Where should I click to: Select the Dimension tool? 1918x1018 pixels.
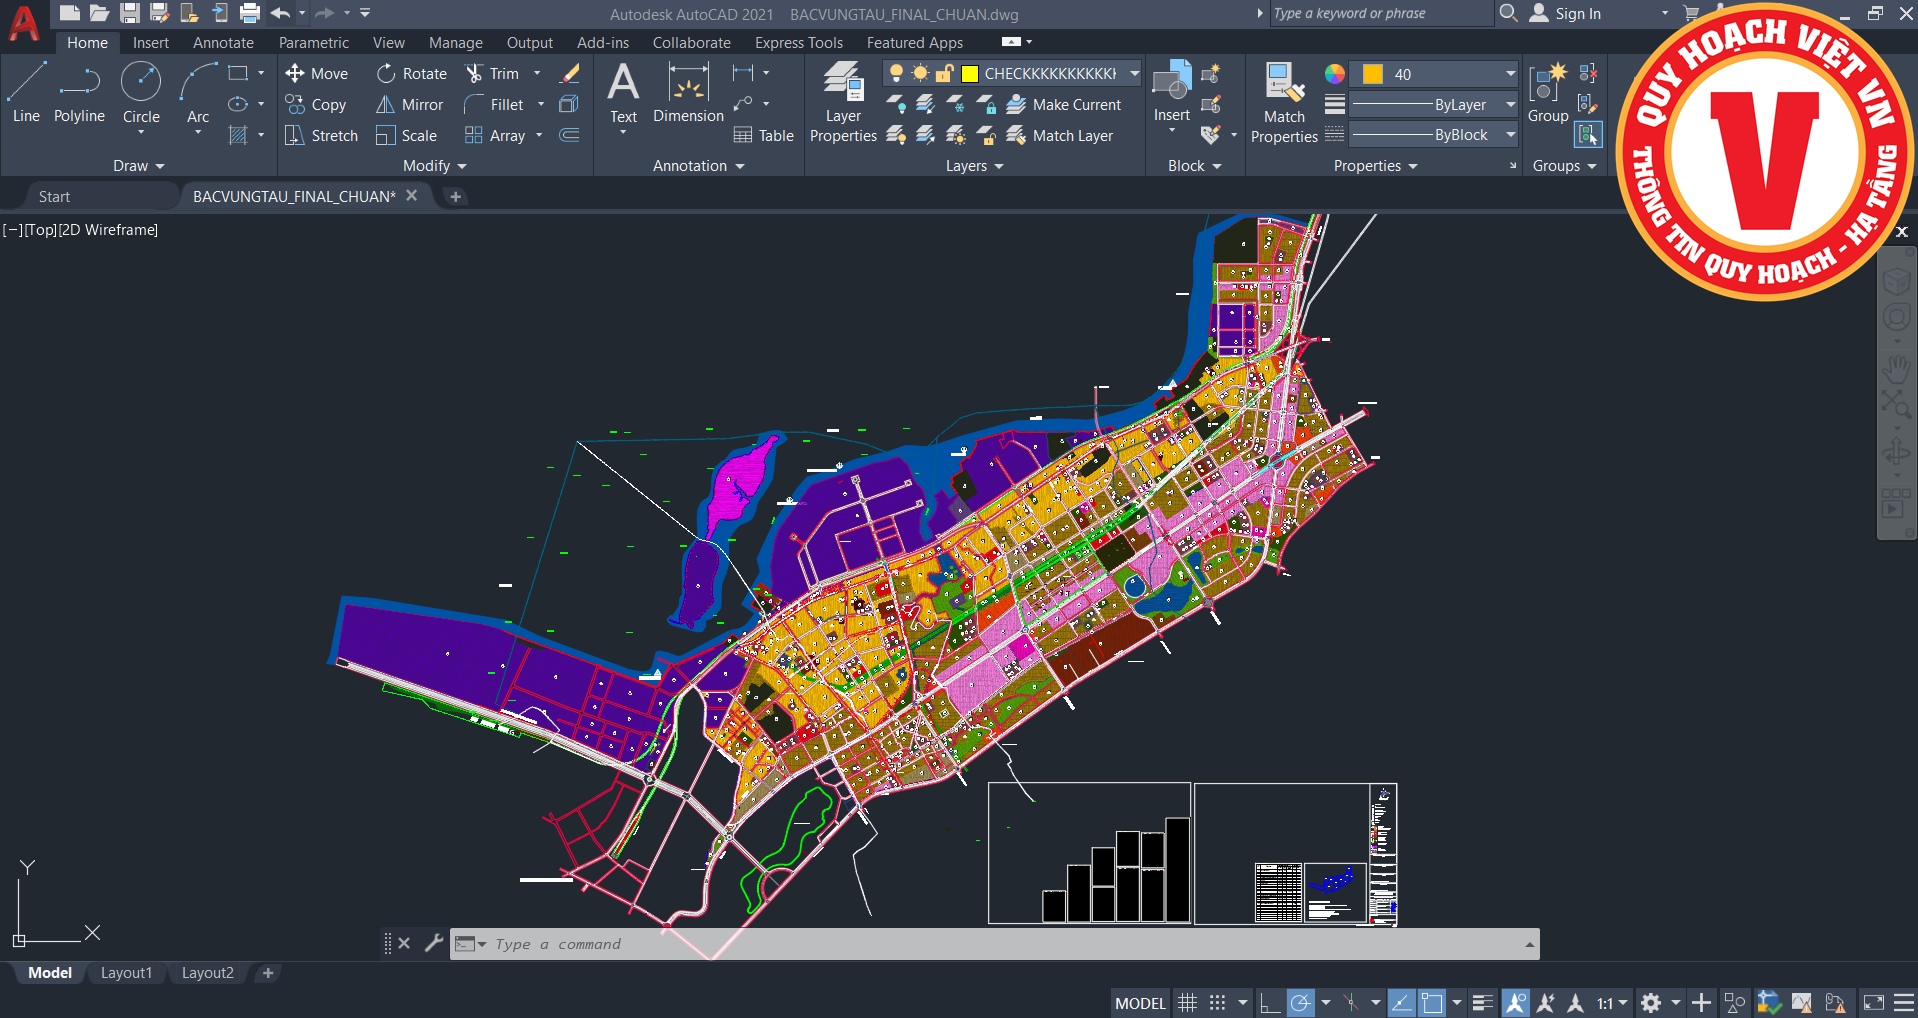click(688, 92)
